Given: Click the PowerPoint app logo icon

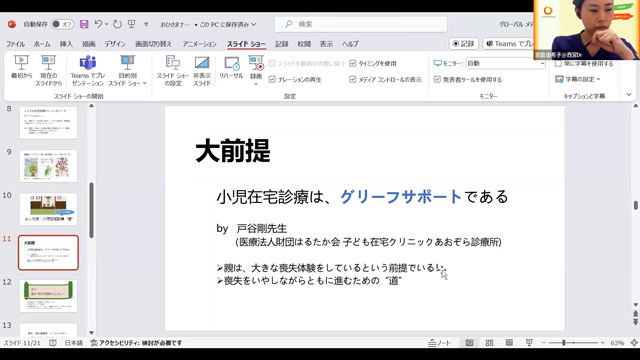Looking at the screenshot, I should (x=12, y=24).
